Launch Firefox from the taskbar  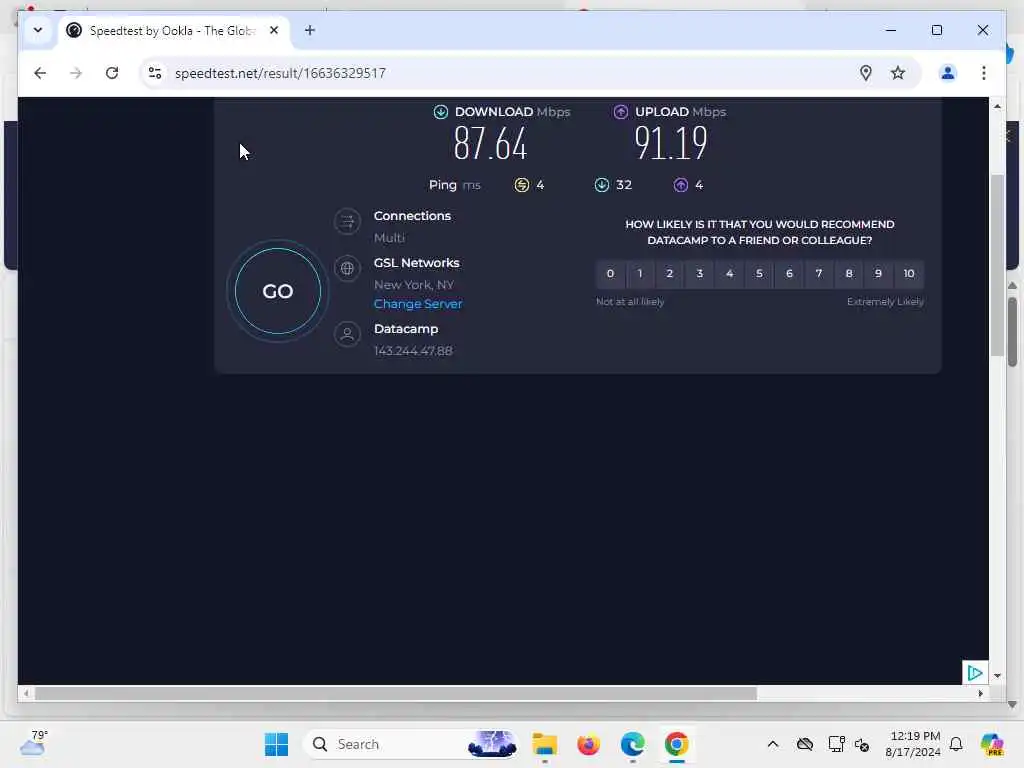pyautogui.click(x=588, y=744)
